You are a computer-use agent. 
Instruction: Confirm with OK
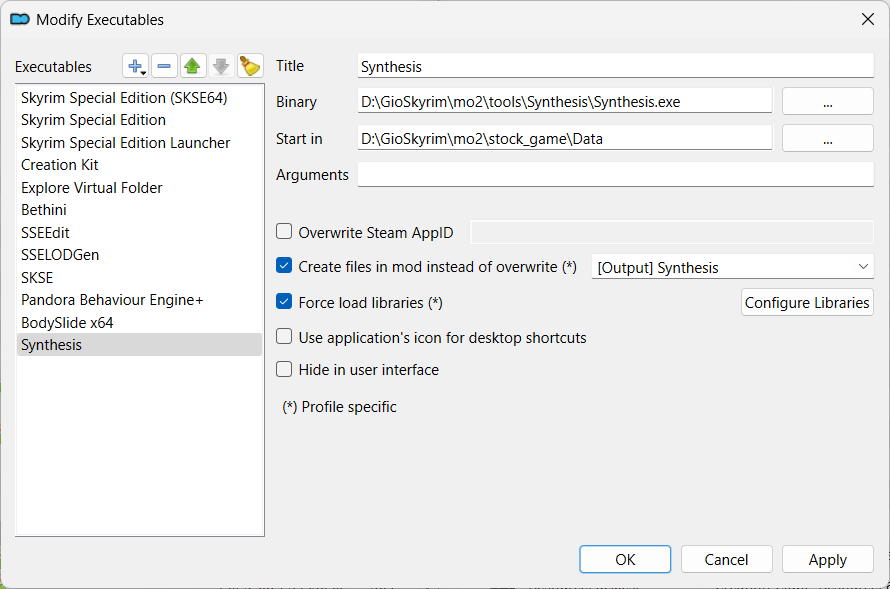pyautogui.click(x=624, y=559)
